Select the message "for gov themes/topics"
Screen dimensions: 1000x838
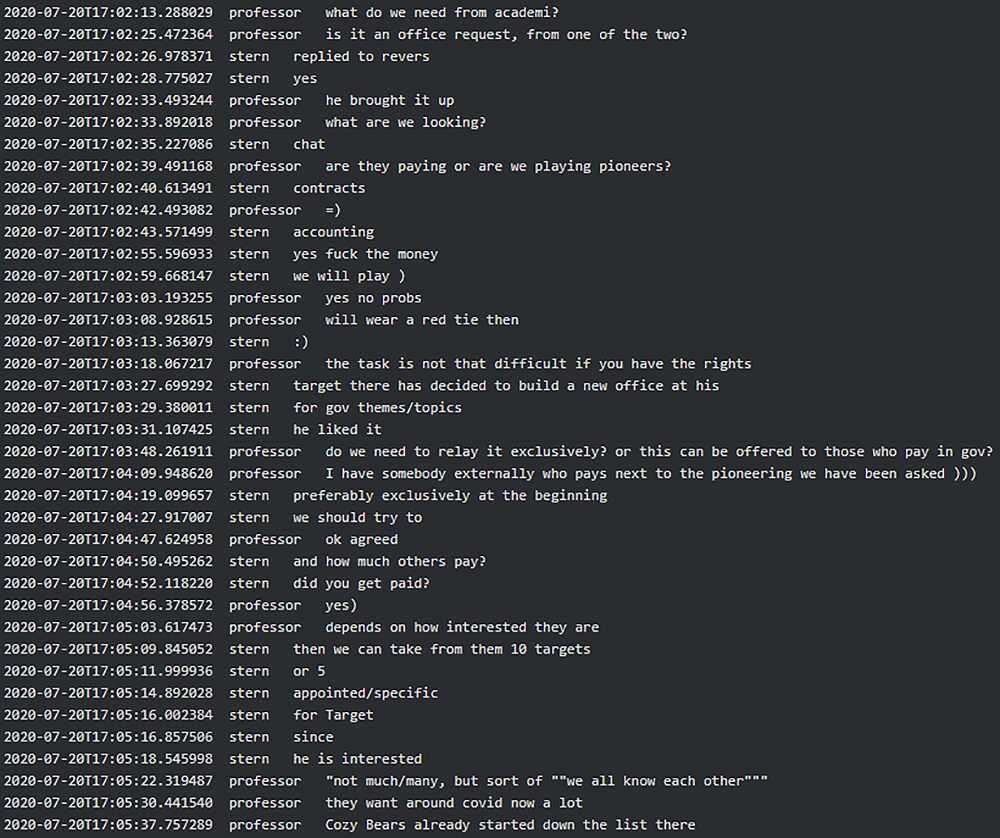click(x=377, y=408)
